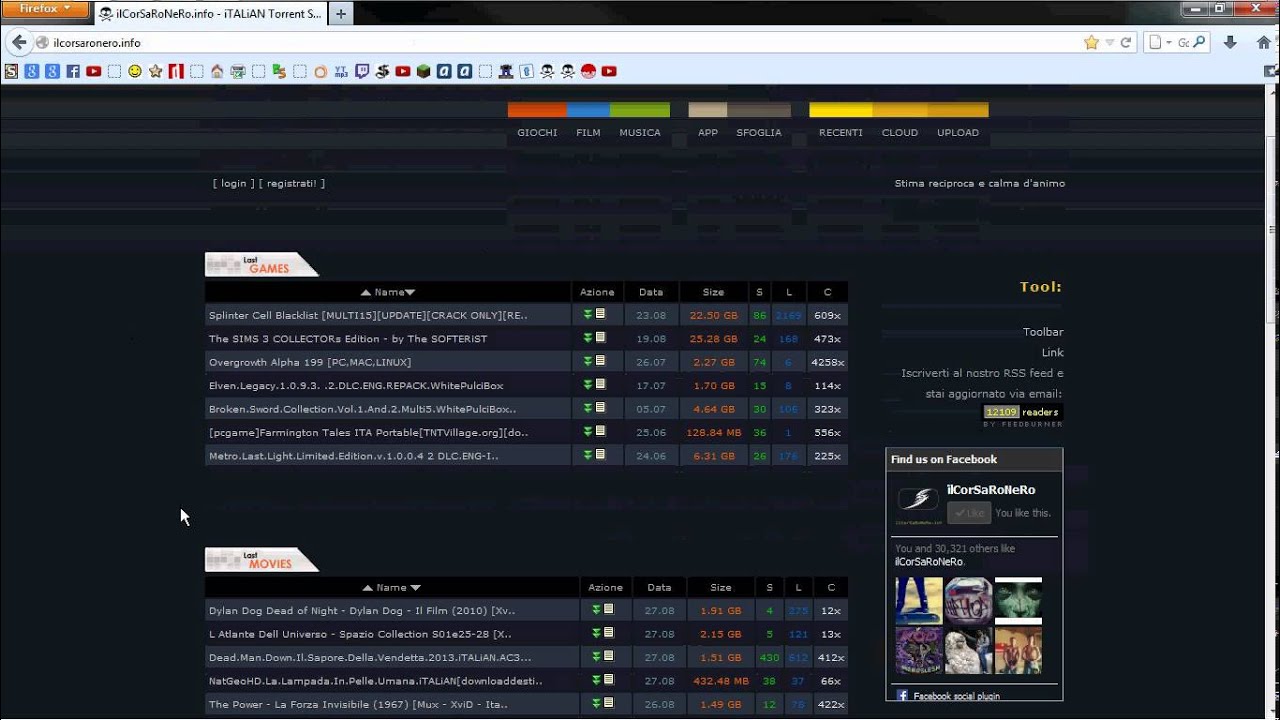Click green download arrow for Metro.Last.Light

pyautogui.click(x=589, y=455)
